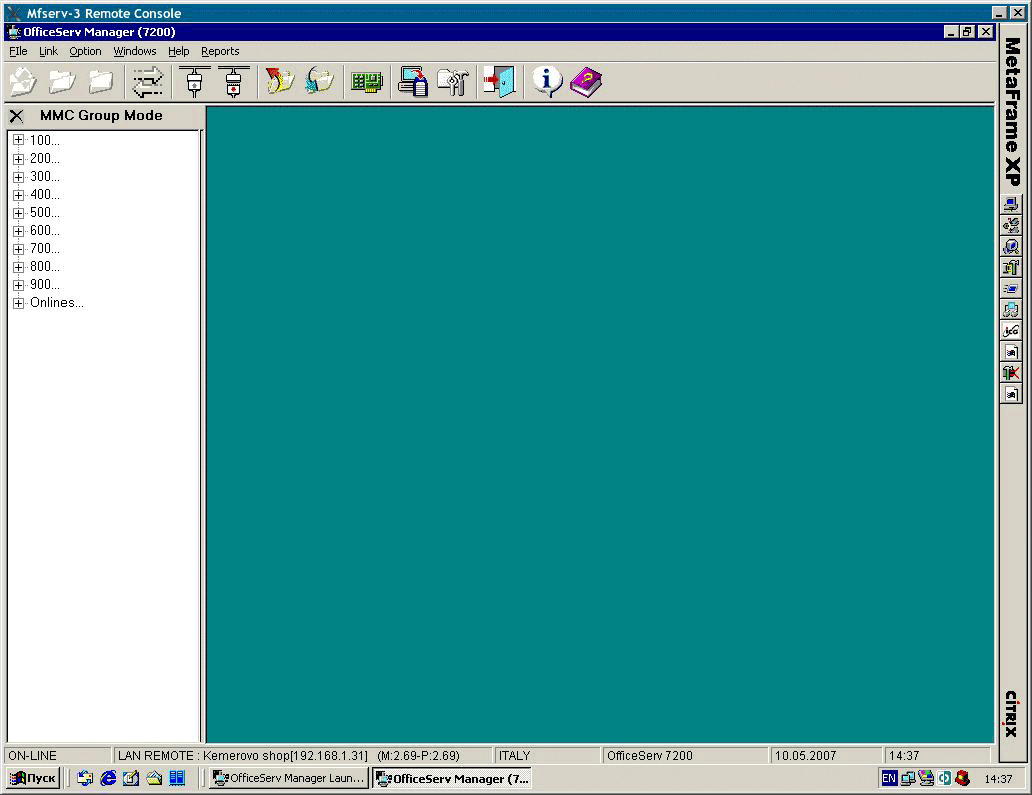Open the green circuit board icon
Image resolution: width=1032 pixels, height=795 pixels.
coord(367,82)
